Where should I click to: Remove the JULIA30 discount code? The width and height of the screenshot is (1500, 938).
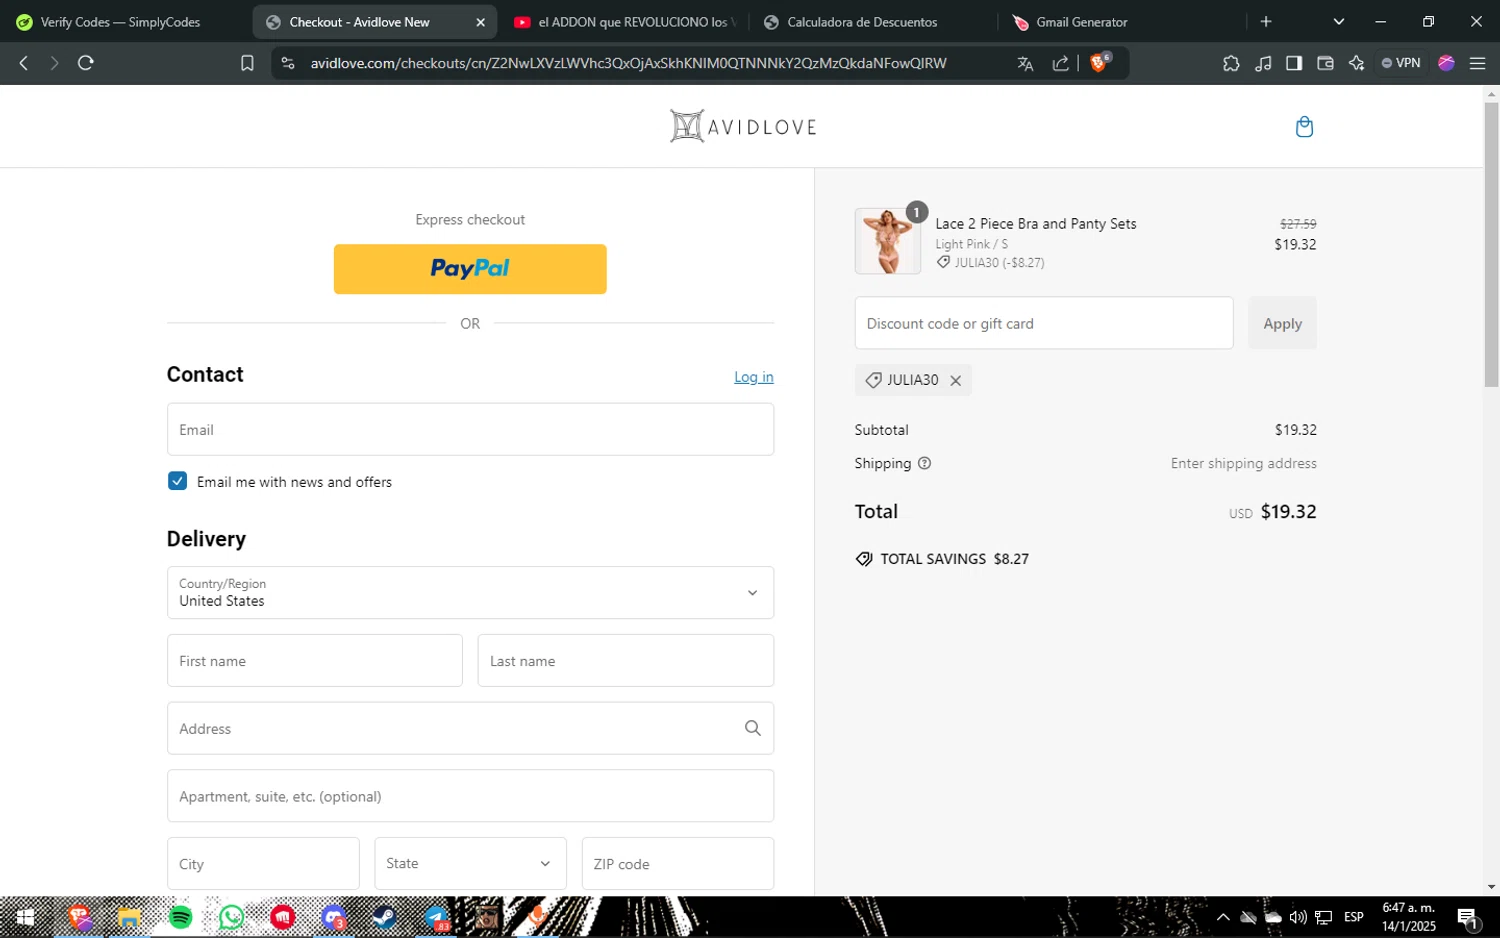point(955,380)
